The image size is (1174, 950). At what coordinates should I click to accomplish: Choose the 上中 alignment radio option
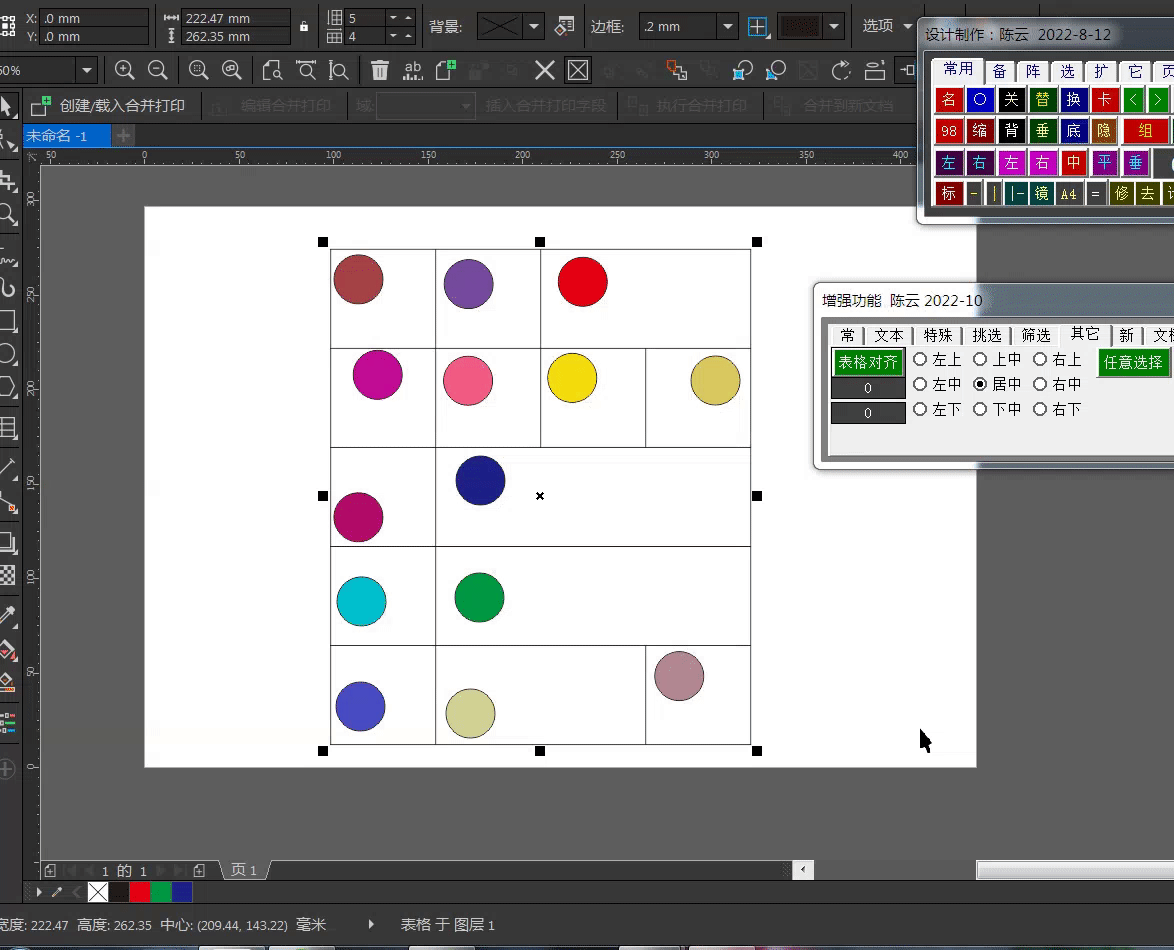[x=980, y=360]
